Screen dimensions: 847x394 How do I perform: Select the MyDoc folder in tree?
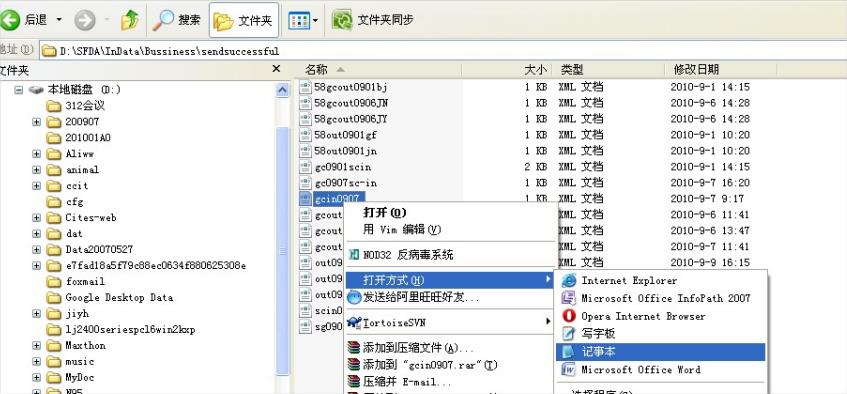pyautogui.click(x=70, y=377)
